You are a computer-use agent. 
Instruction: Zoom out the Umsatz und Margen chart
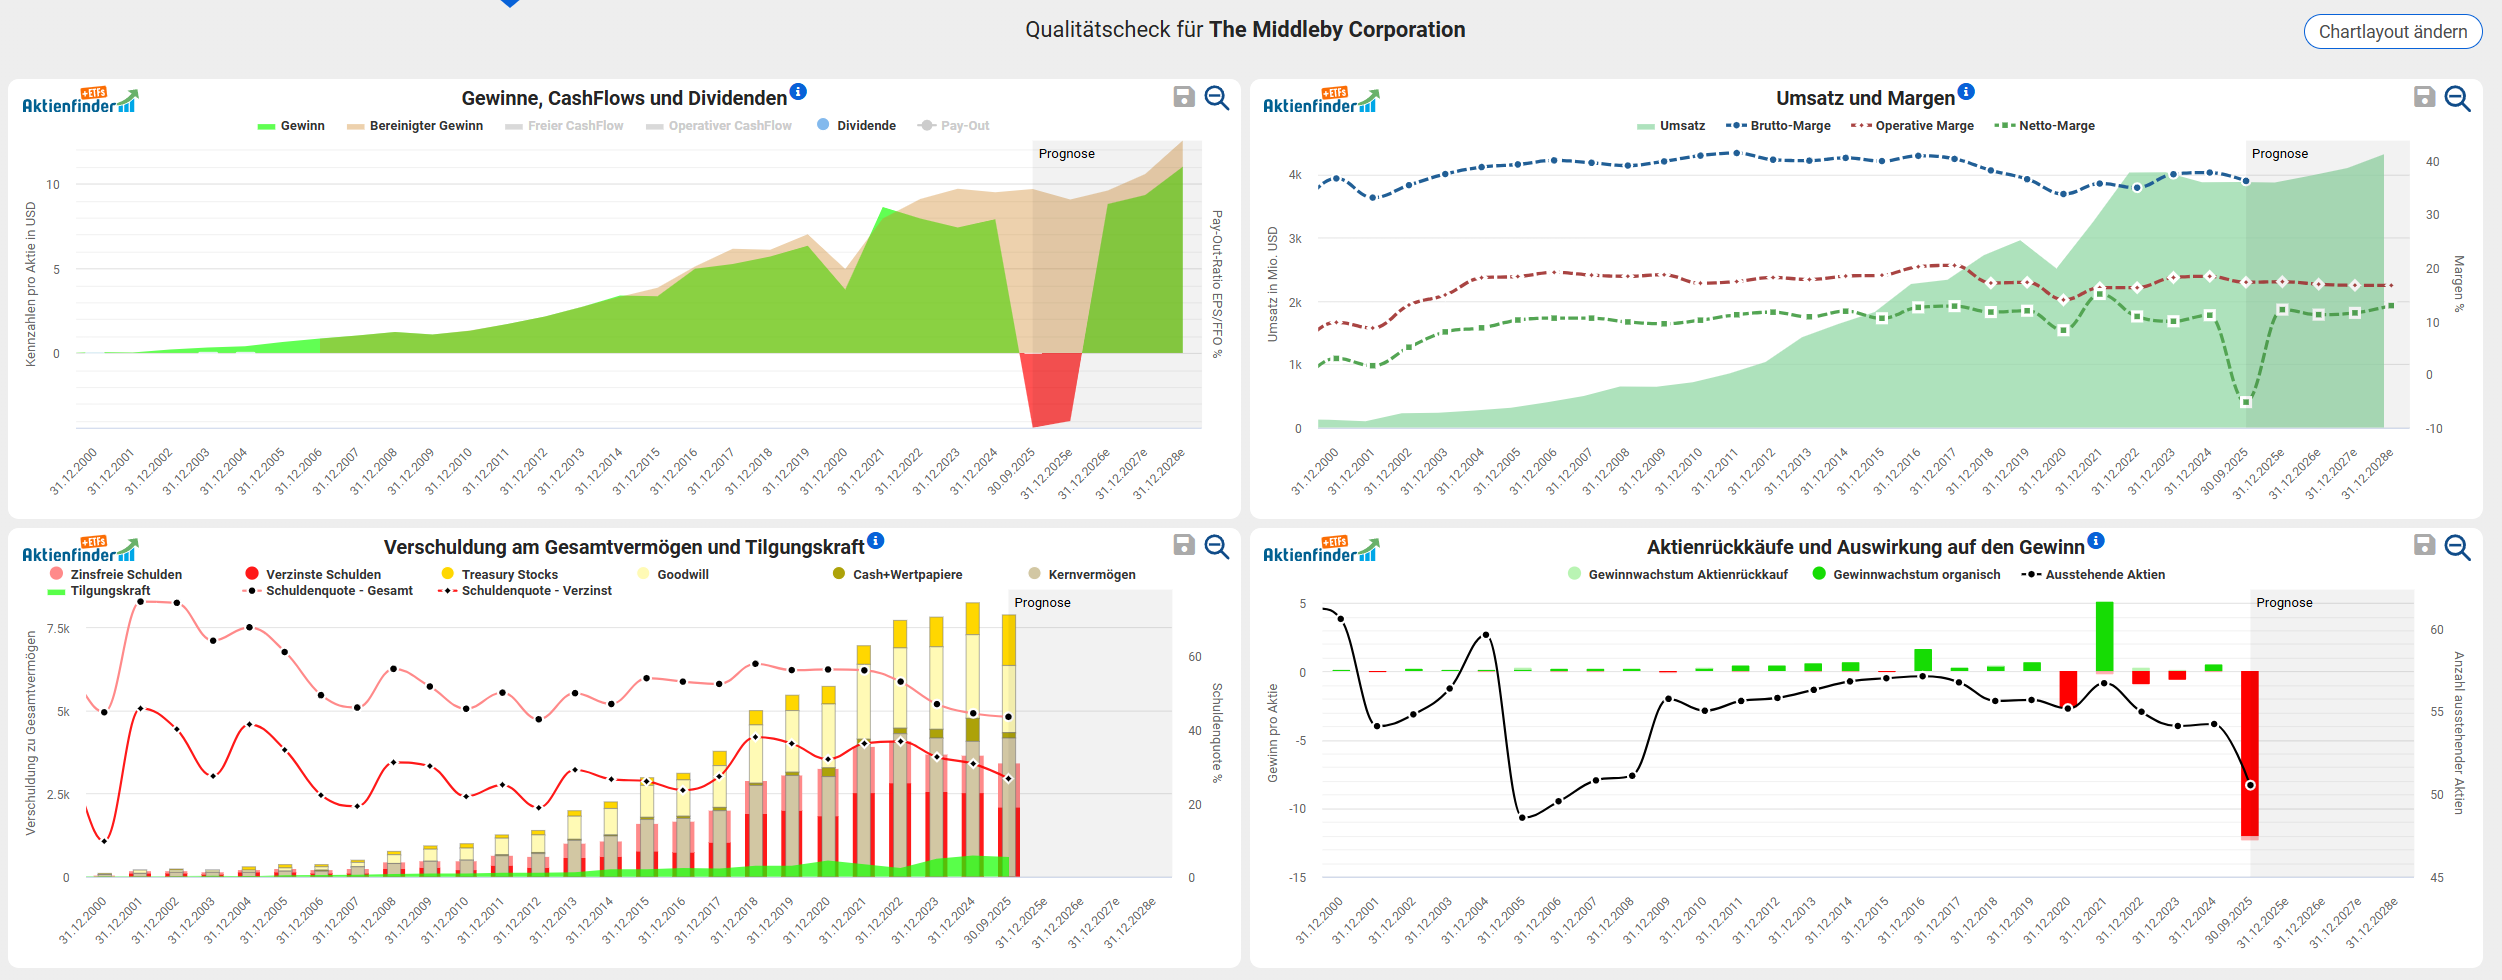pyautogui.click(x=2457, y=97)
